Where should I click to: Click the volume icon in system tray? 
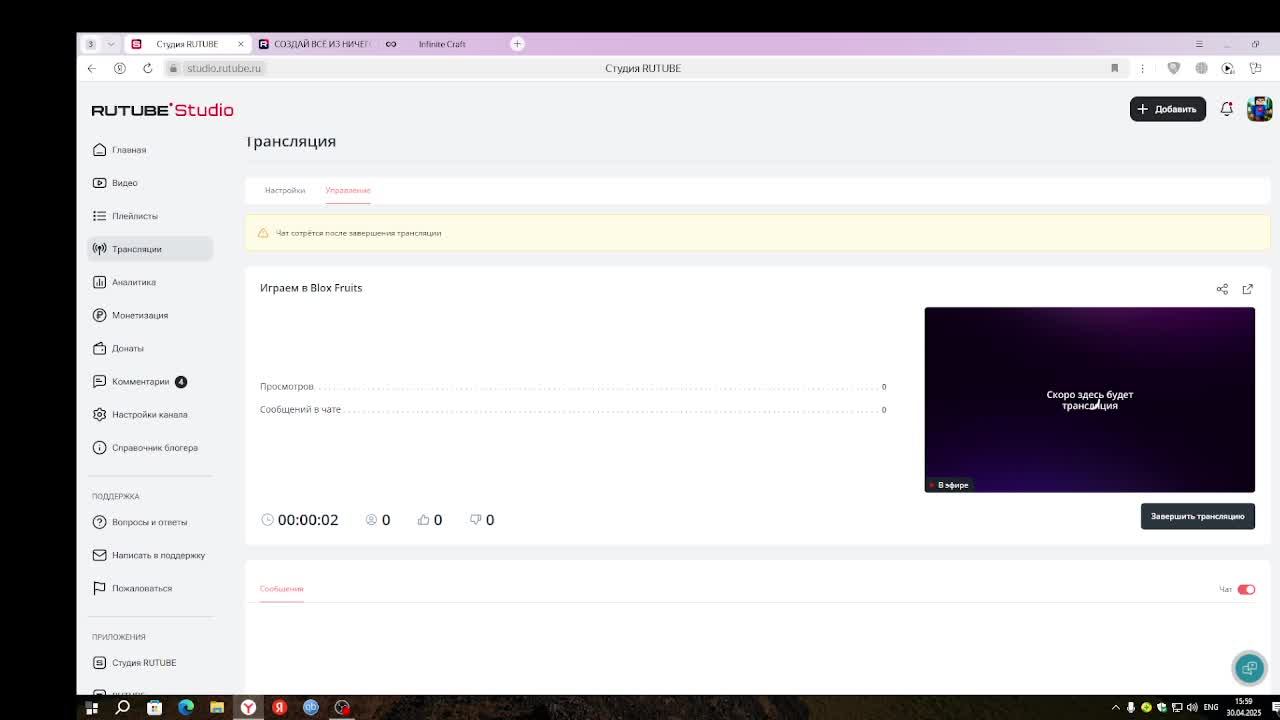point(1192,708)
